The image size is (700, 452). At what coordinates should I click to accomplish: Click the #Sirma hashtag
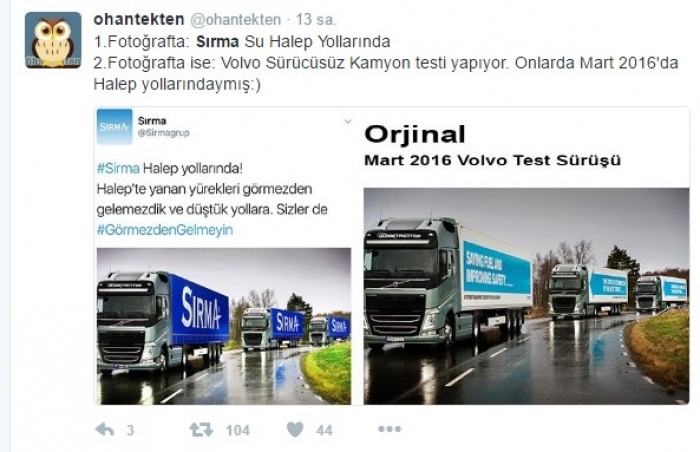[118, 168]
